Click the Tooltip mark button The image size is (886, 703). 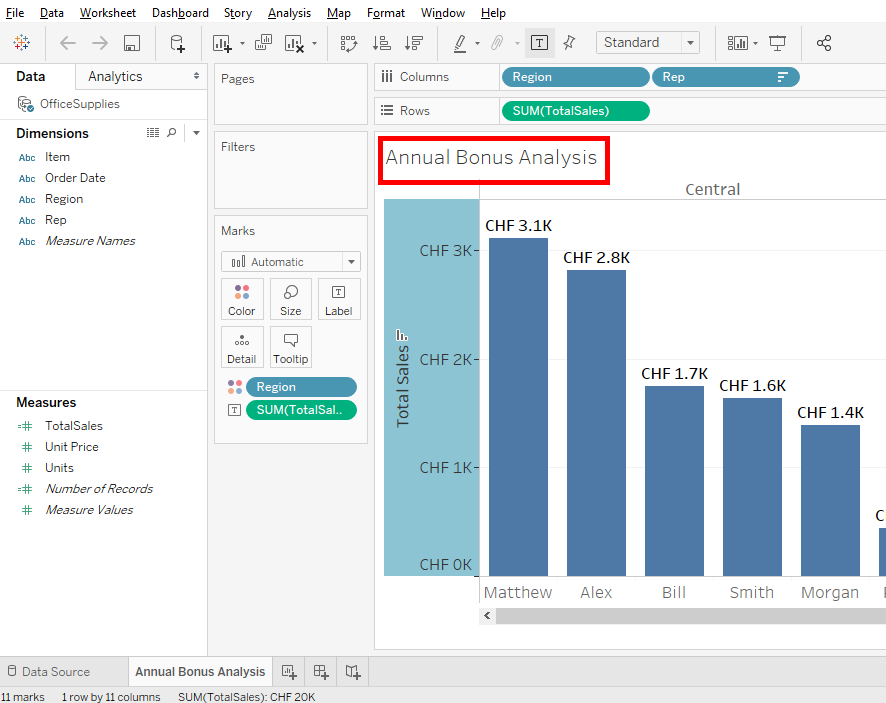coord(290,346)
